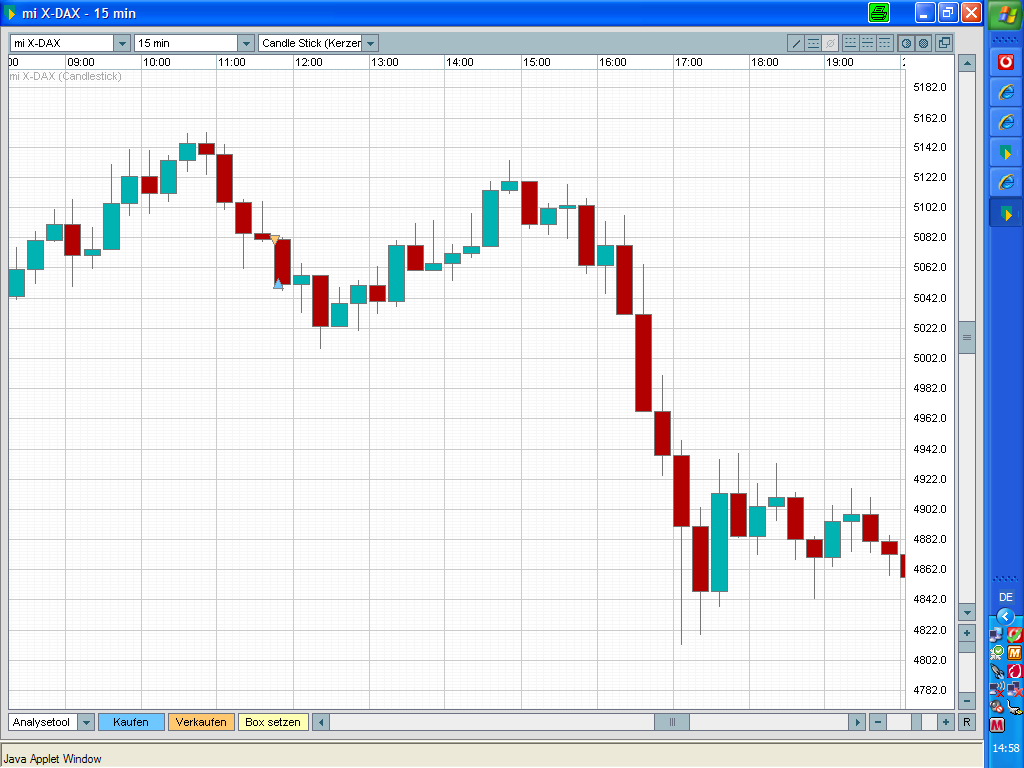Zoom out price axis with vertical minus

click(x=967, y=701)
